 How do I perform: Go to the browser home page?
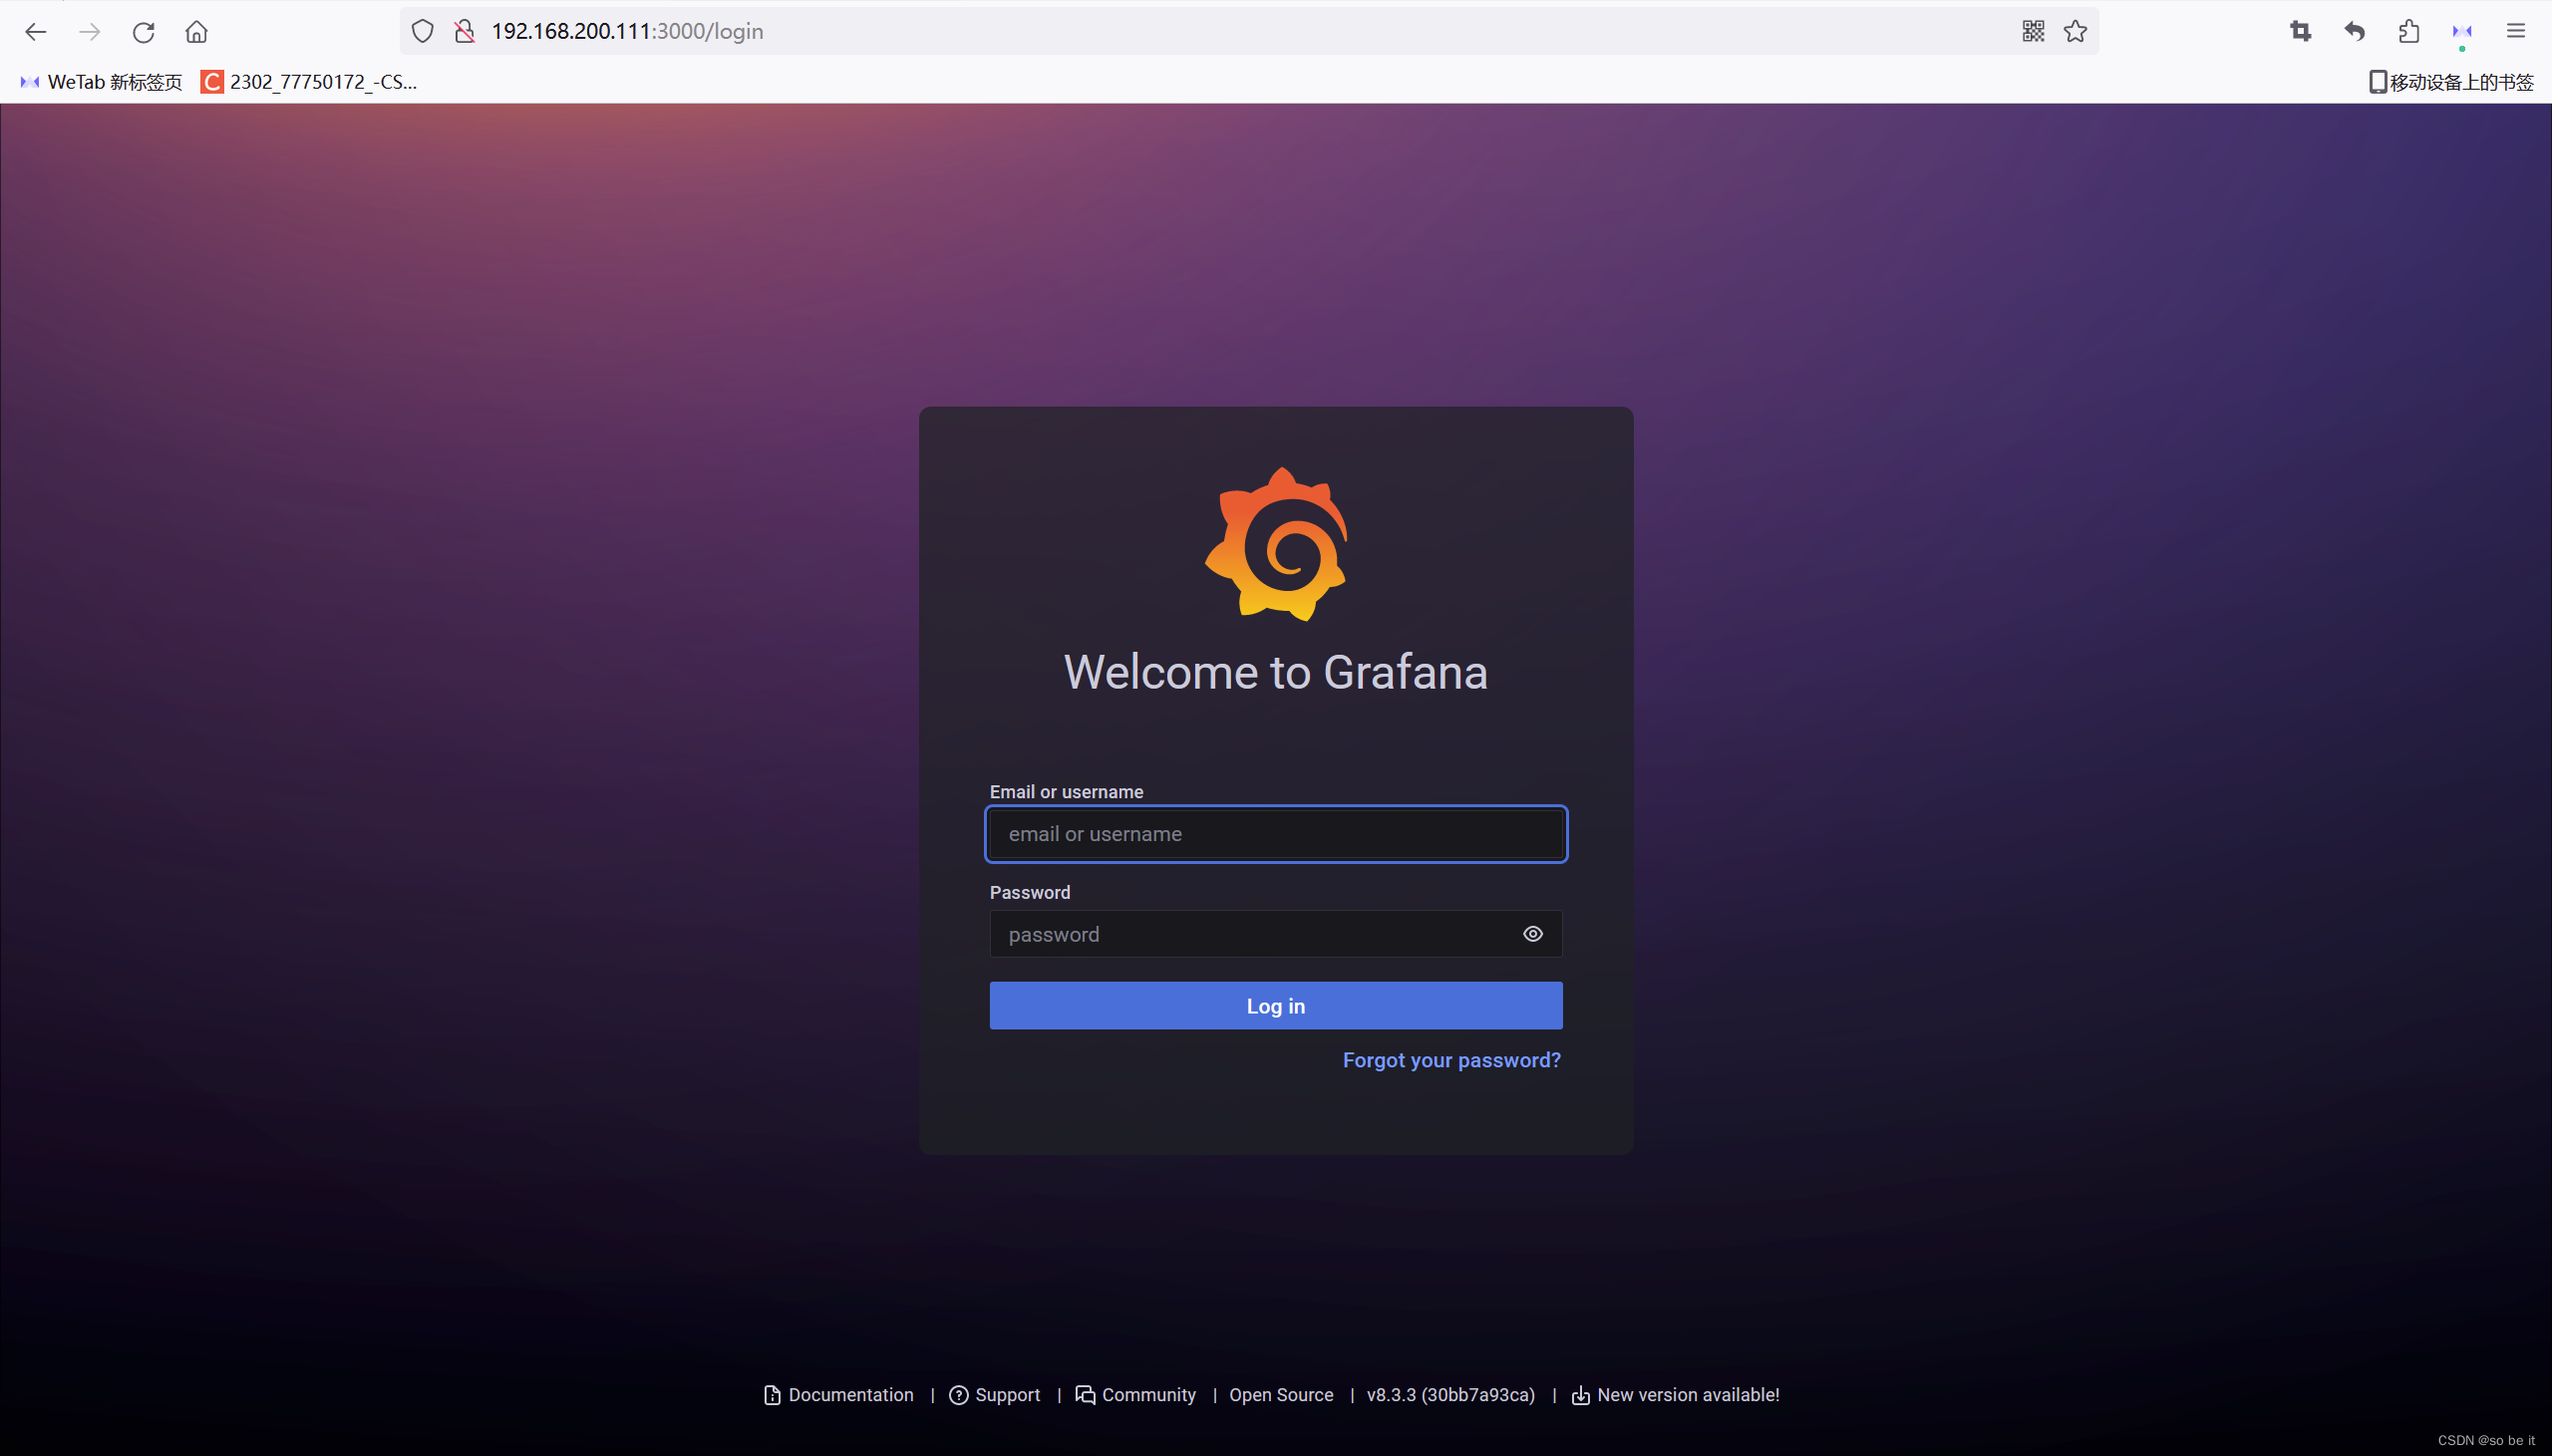196,32
